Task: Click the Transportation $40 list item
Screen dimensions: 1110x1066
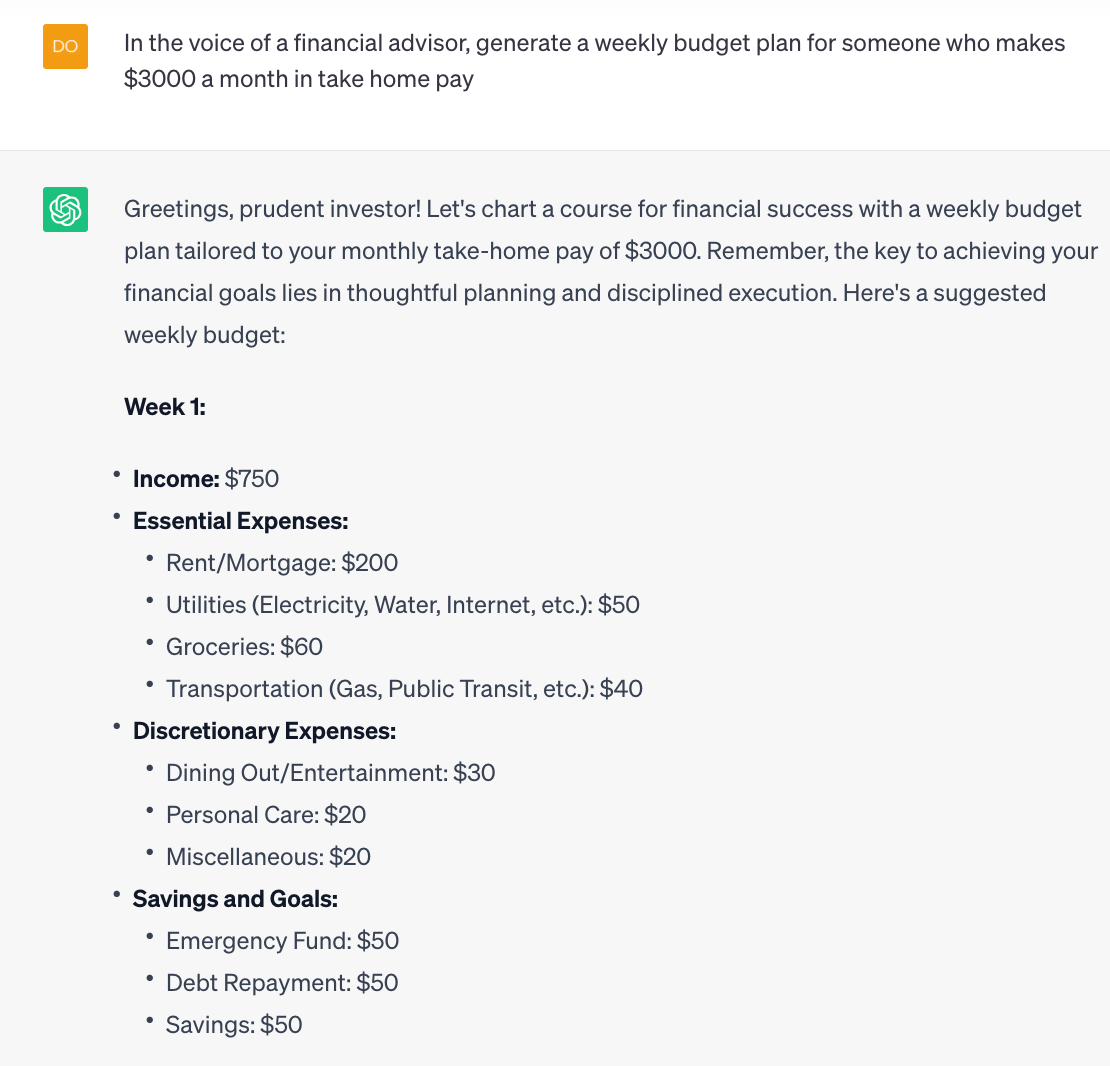Action: coord(404,689)
